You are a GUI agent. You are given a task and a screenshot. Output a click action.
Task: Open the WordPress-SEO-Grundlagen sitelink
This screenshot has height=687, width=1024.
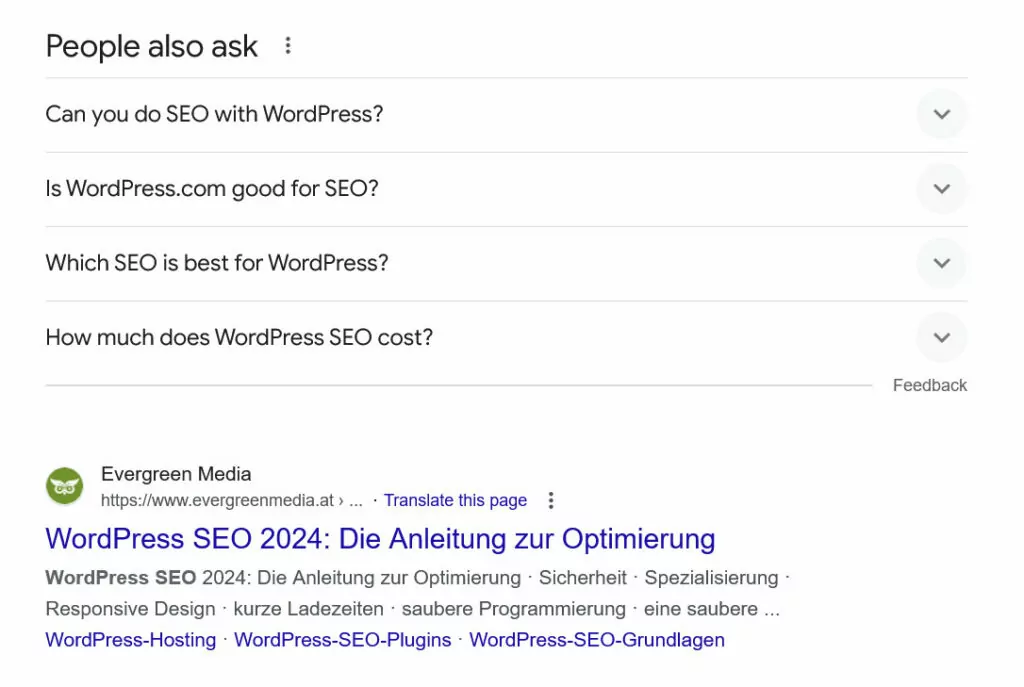tap(597, 640)
